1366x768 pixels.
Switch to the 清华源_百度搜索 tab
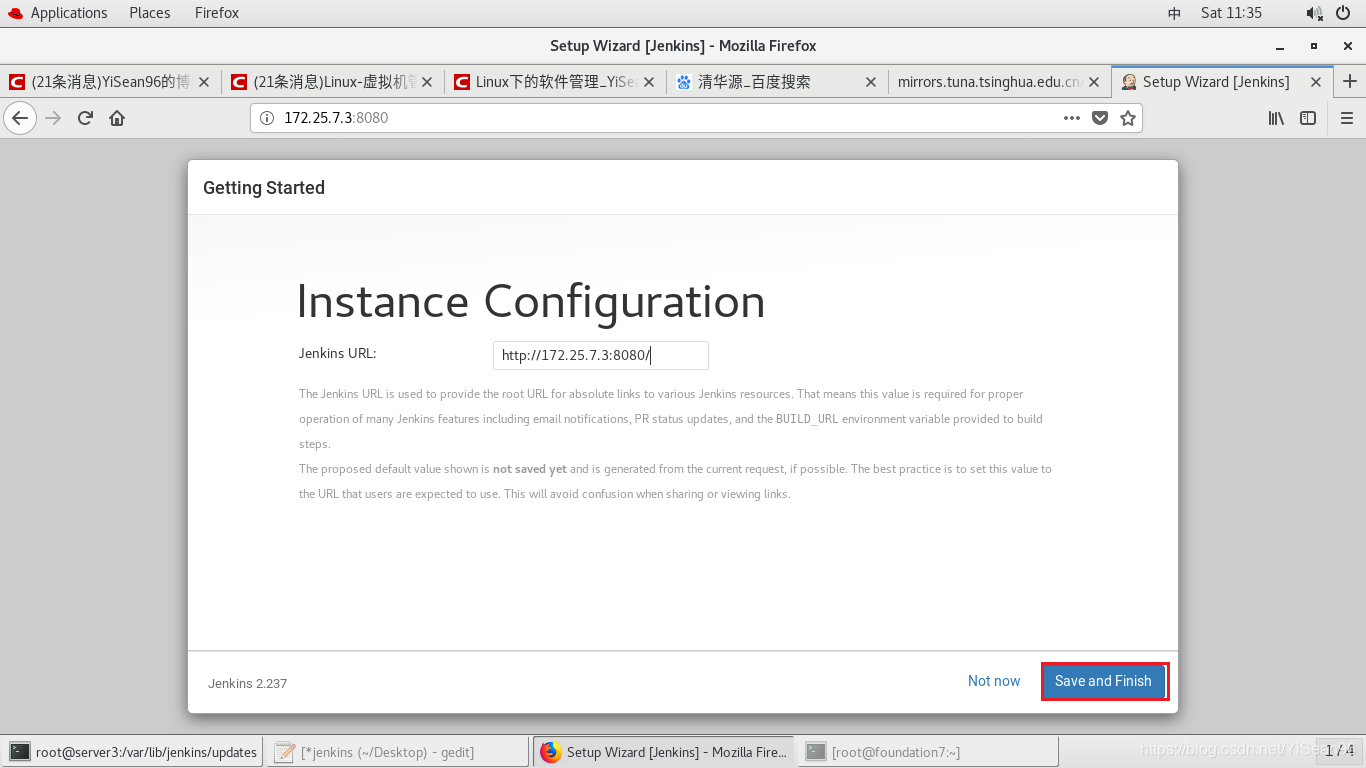(777, 82)
